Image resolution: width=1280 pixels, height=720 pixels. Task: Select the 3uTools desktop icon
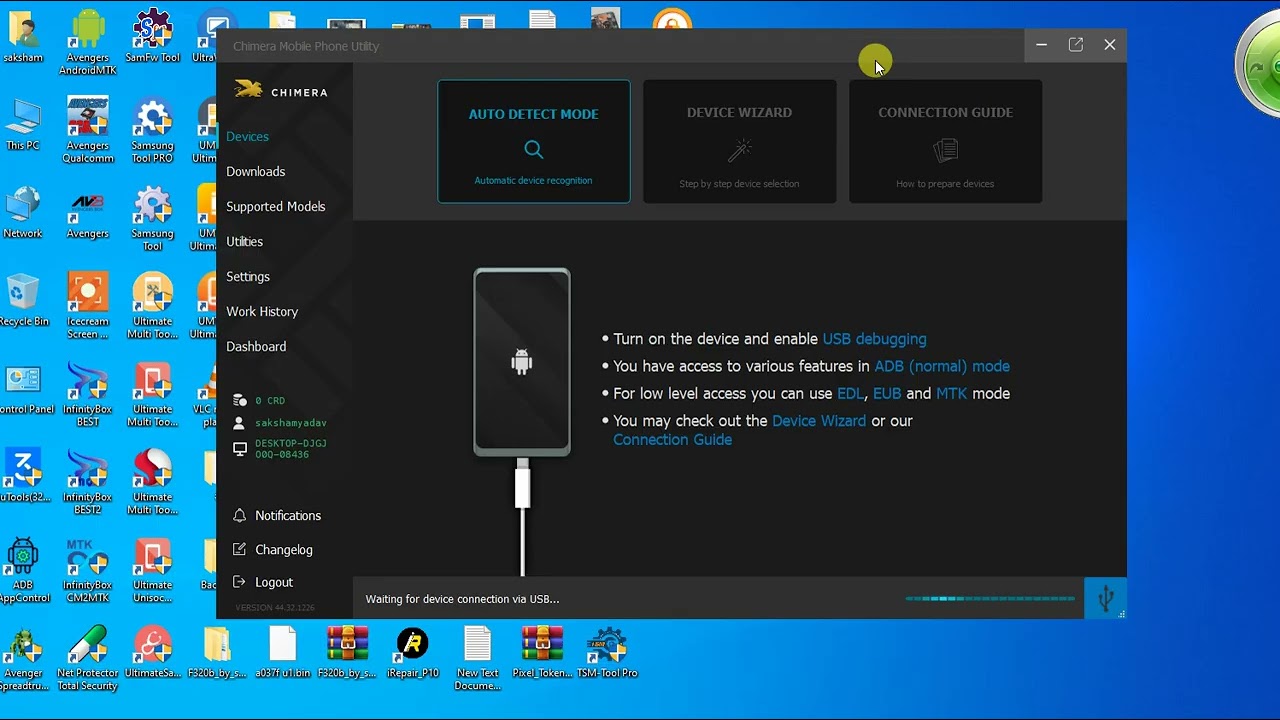tap(22, 477)
